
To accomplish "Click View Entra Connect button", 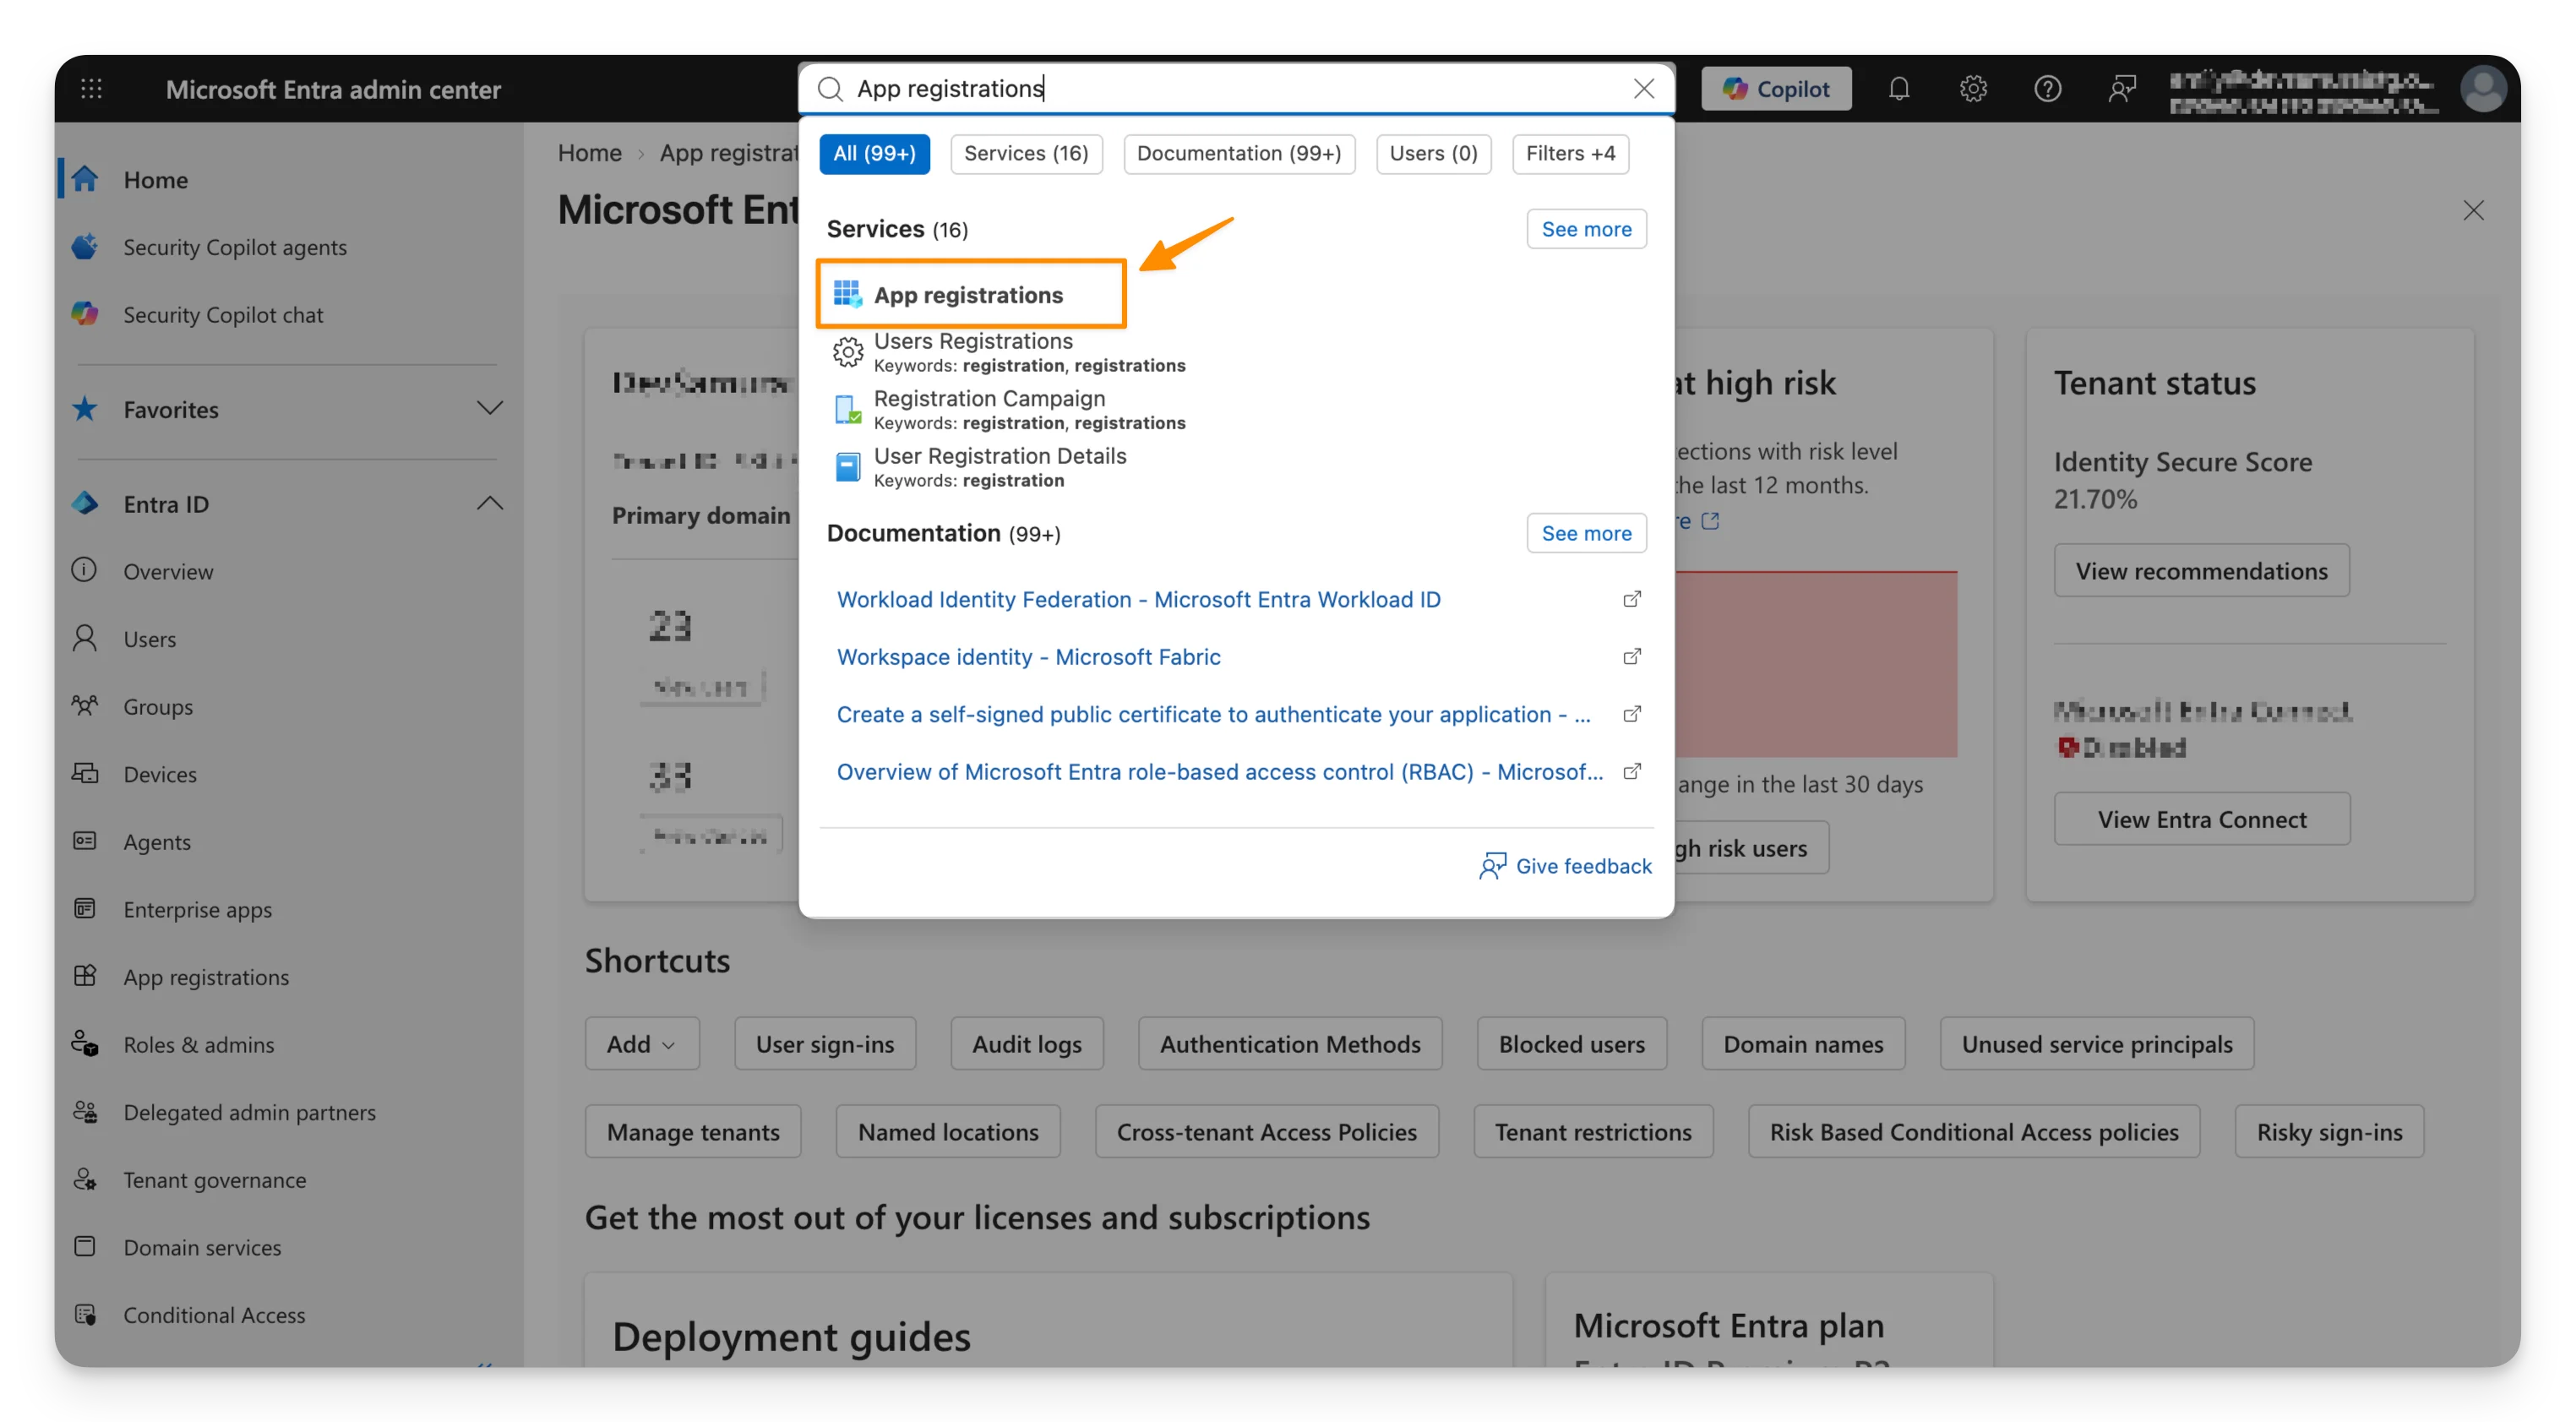I will 2201,818.
